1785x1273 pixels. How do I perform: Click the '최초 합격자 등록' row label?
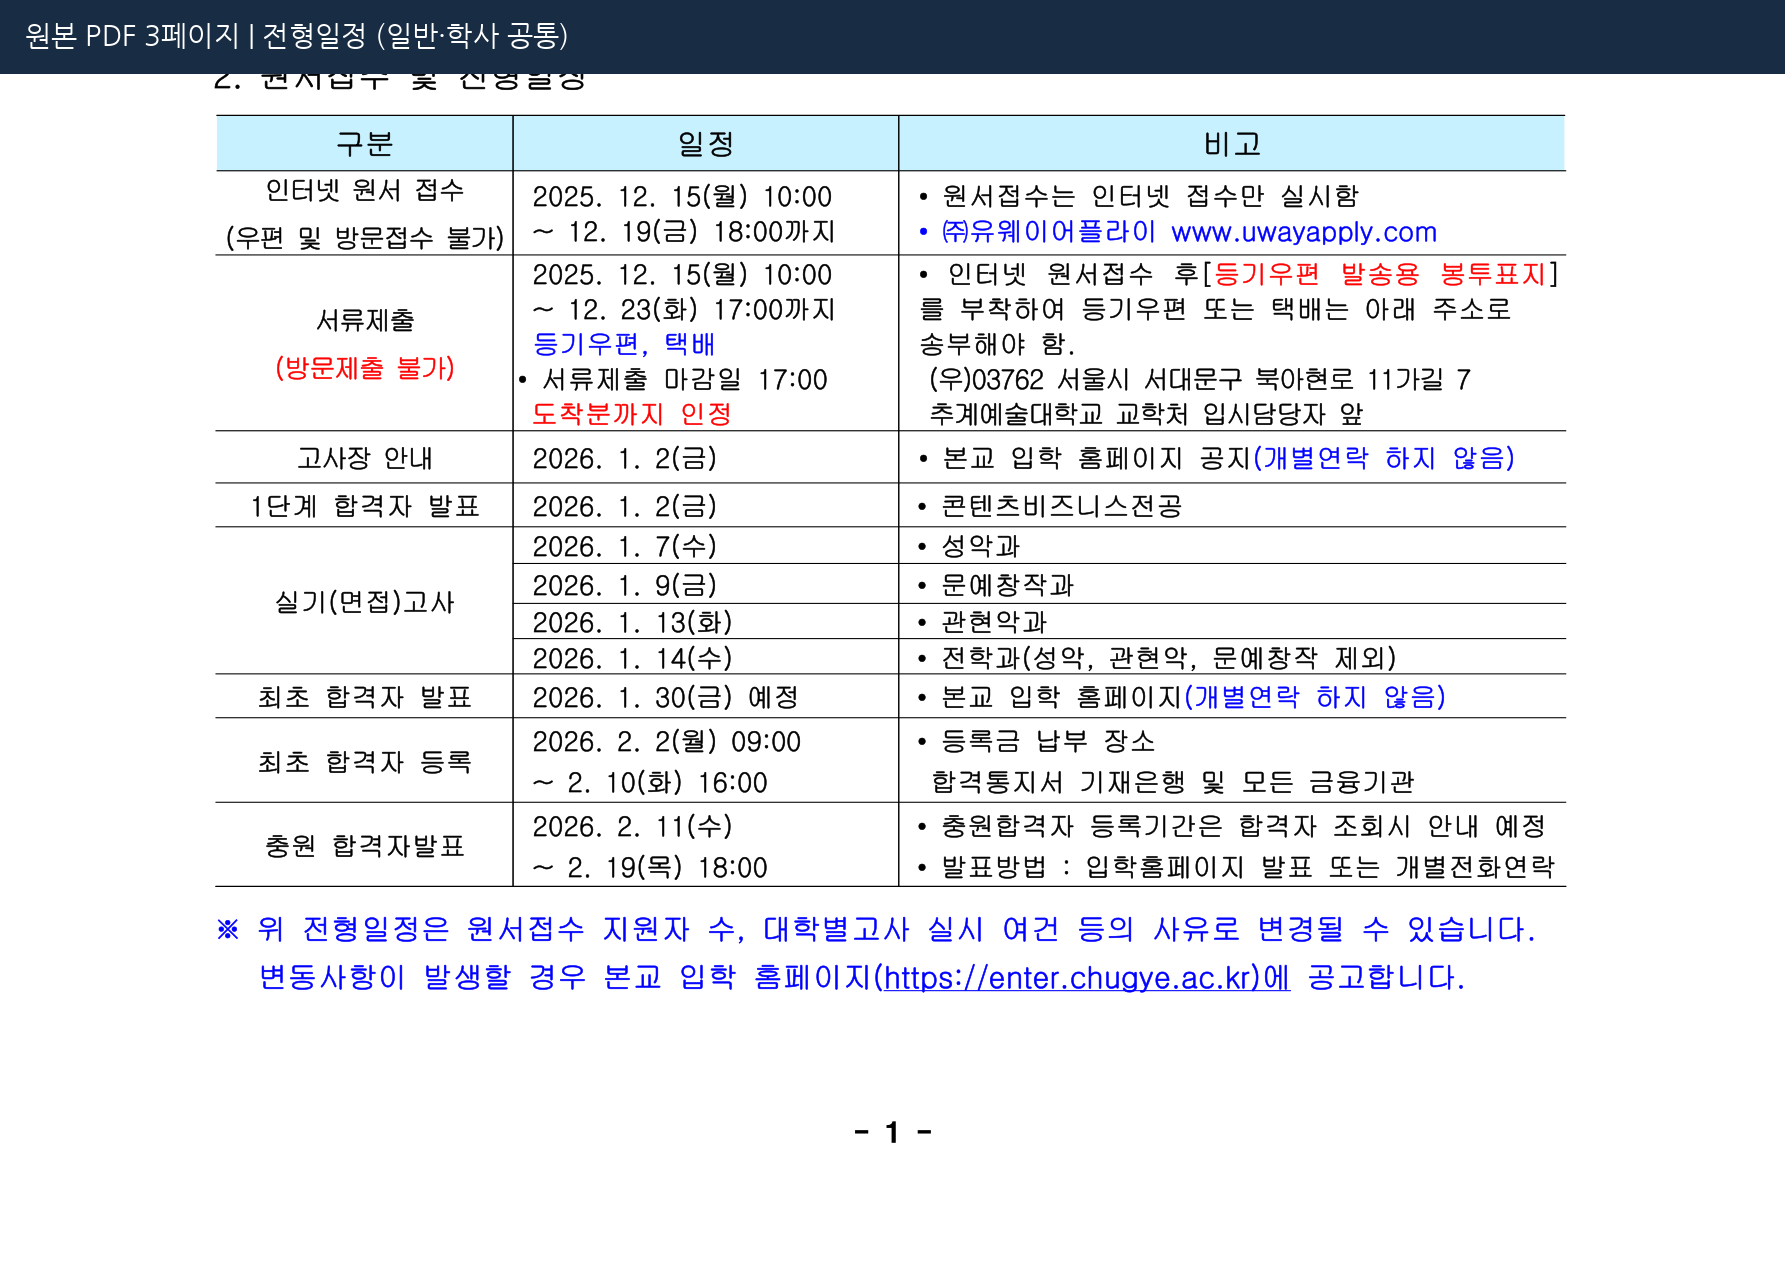[365, 762]
